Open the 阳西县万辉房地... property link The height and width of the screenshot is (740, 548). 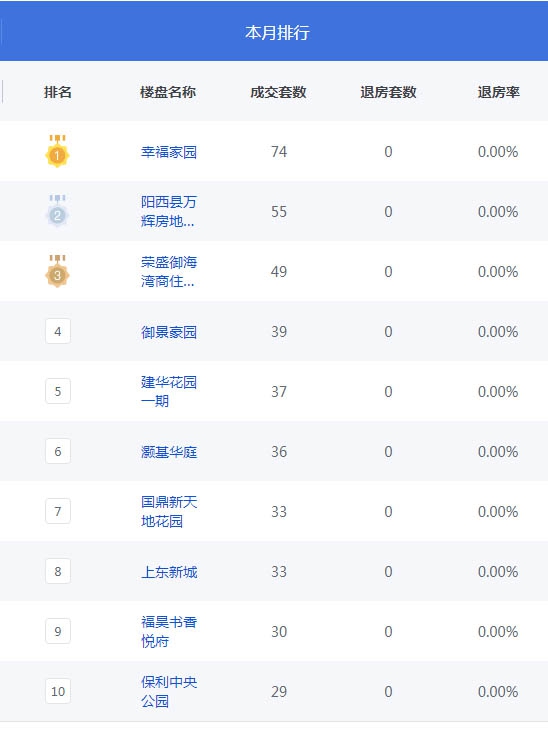169,211
